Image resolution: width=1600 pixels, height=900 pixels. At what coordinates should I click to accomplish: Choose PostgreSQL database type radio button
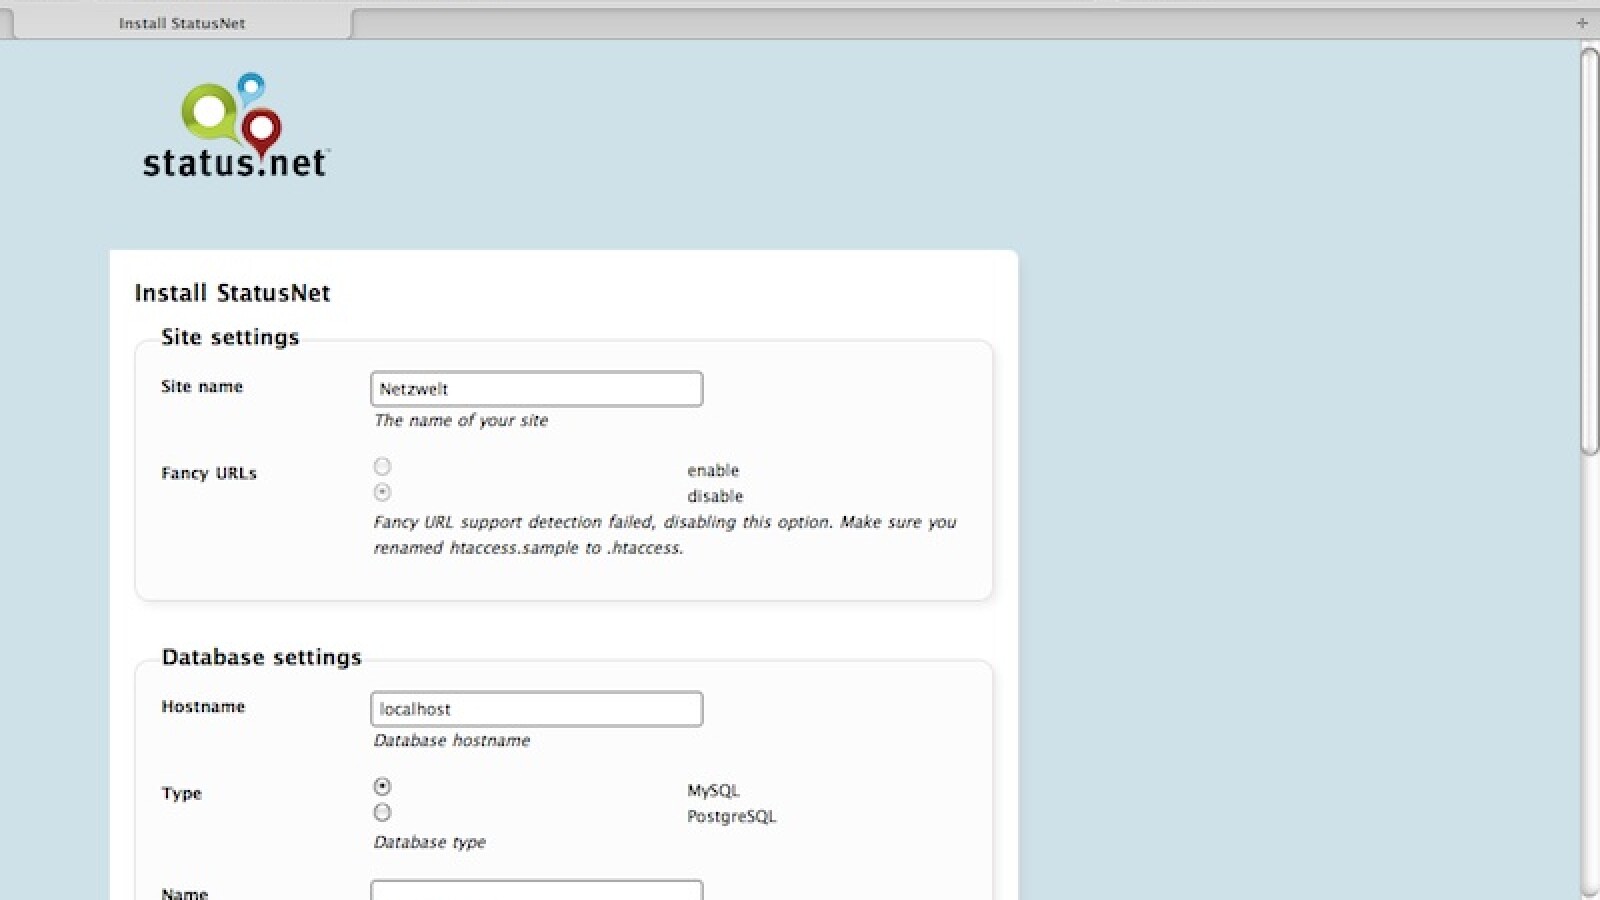click(x=382, y=812)
